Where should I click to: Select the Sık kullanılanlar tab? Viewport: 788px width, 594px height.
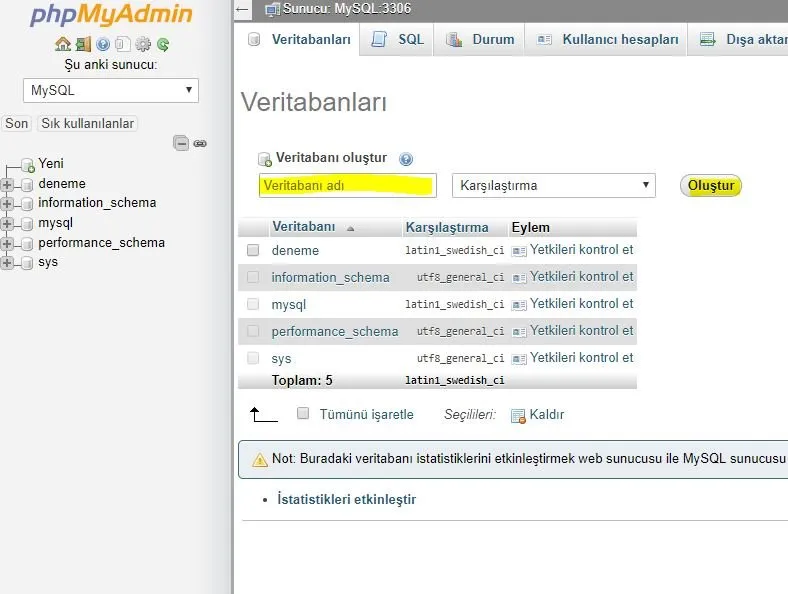click(x=87, y=123)
